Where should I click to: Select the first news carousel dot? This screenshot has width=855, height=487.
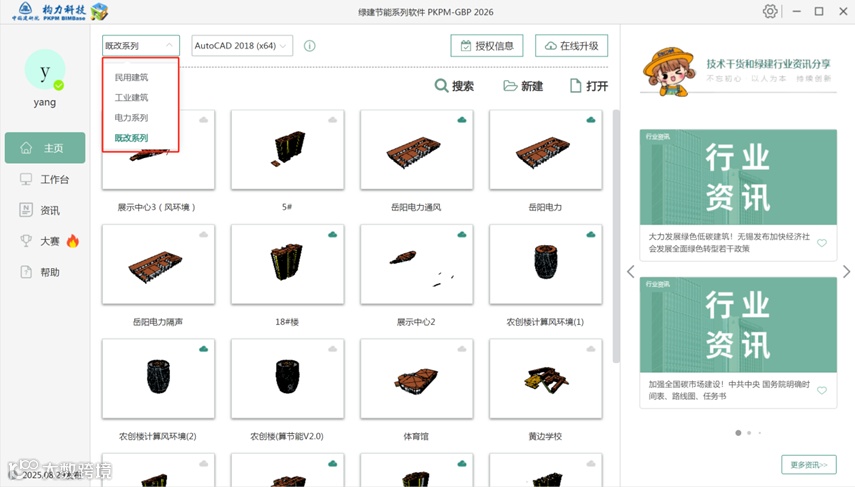coord(738,432)
